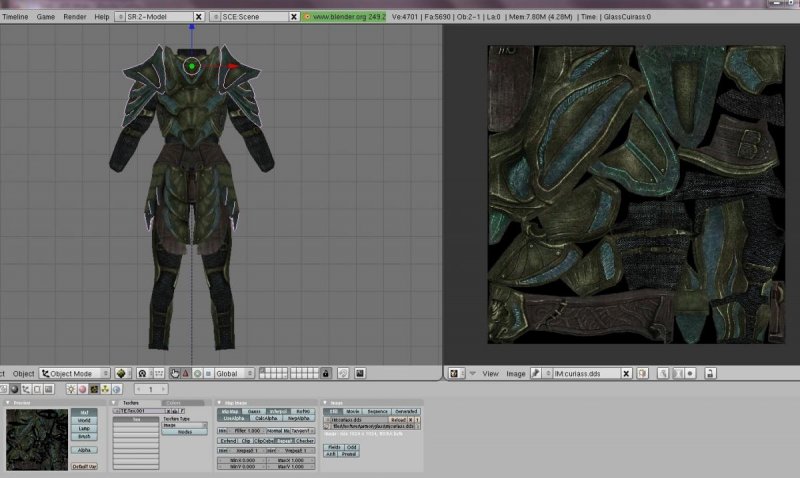
Task: Toggle the alpha-only dot icon
Action: pos(690,373)
